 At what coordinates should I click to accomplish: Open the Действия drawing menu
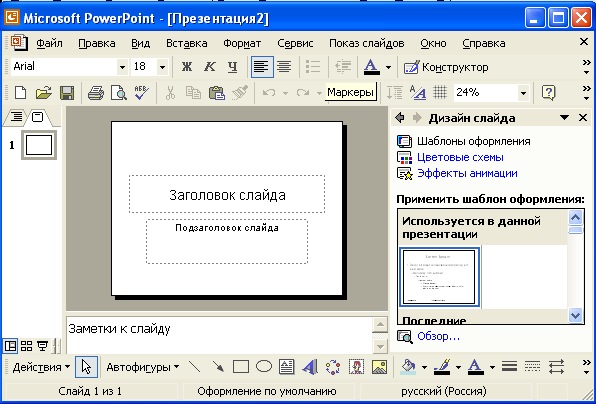click(41, 368)
